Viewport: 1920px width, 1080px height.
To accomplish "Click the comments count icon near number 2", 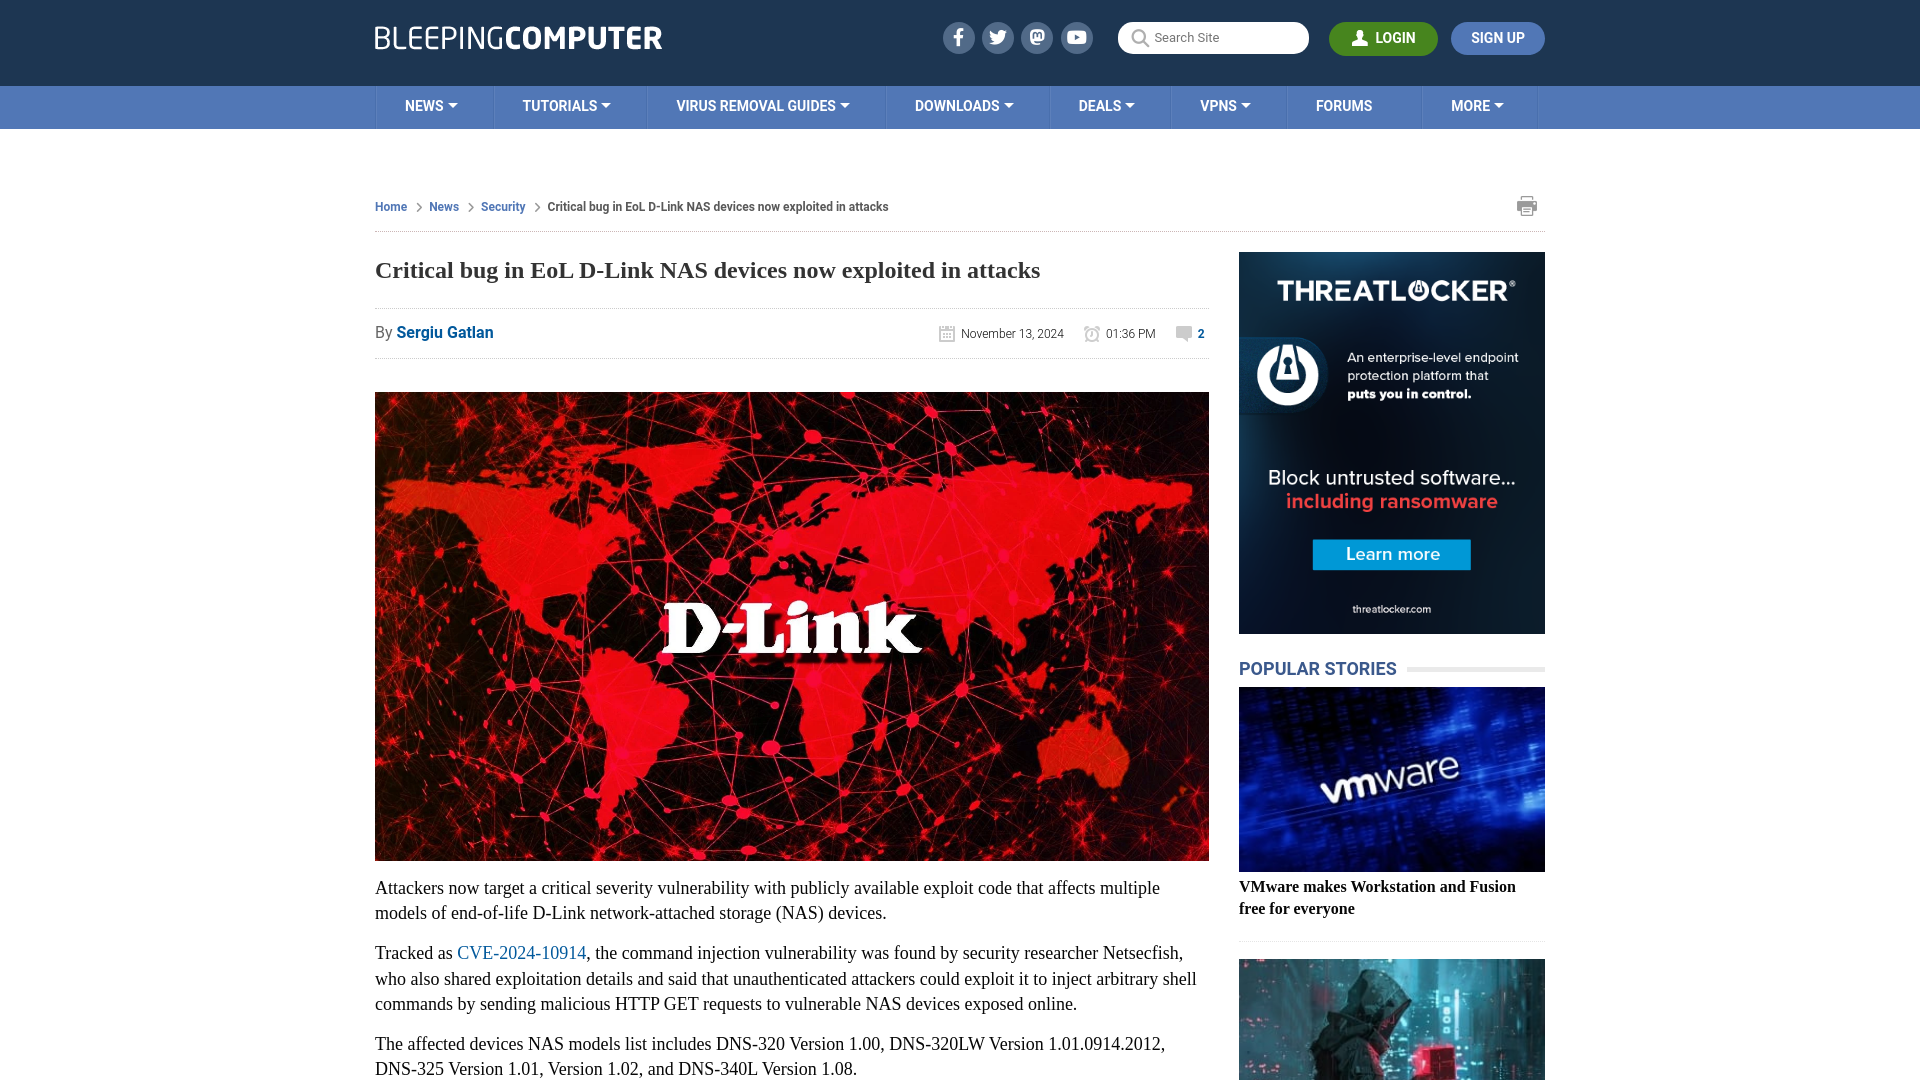I will click(1184, 332).
